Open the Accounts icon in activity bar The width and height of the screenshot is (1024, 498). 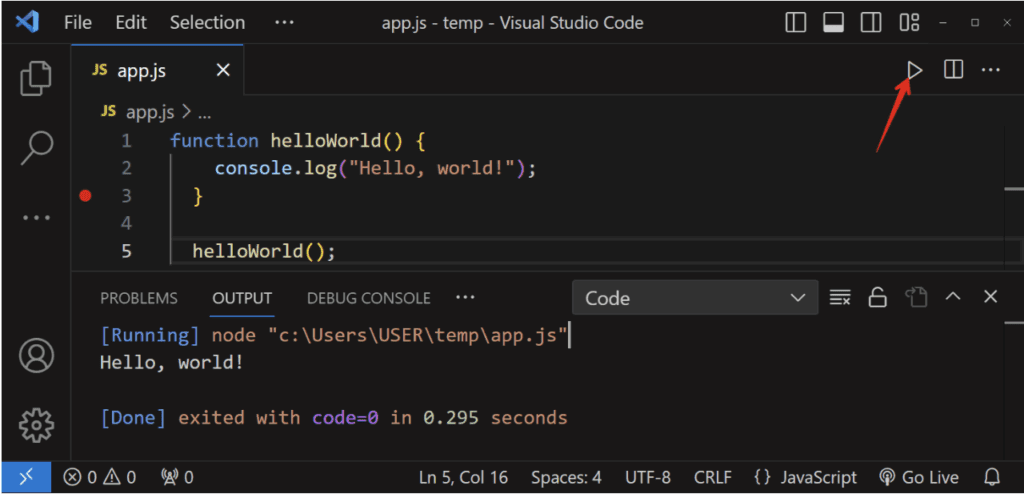[37, 355]
